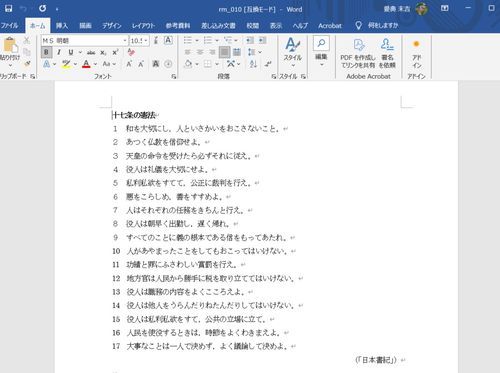
Task: Switch to the Acrobat tab
Action: [330, 26]
